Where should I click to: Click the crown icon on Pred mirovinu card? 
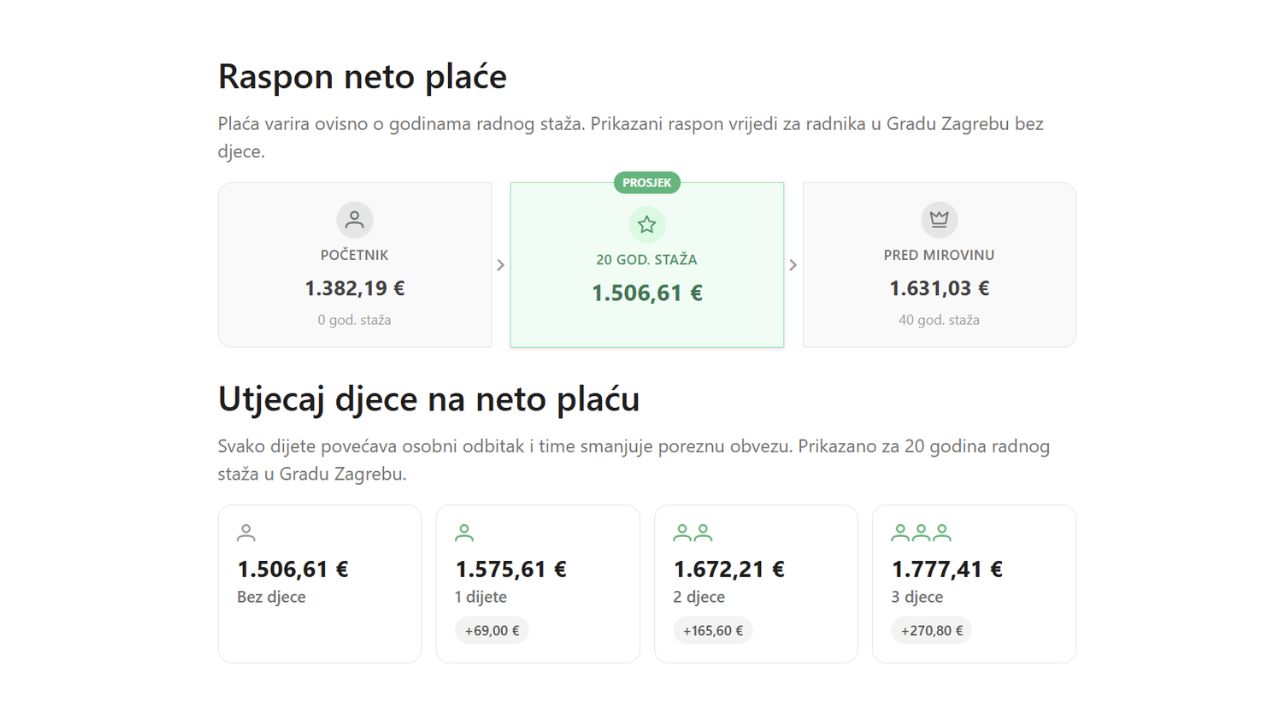938,219
